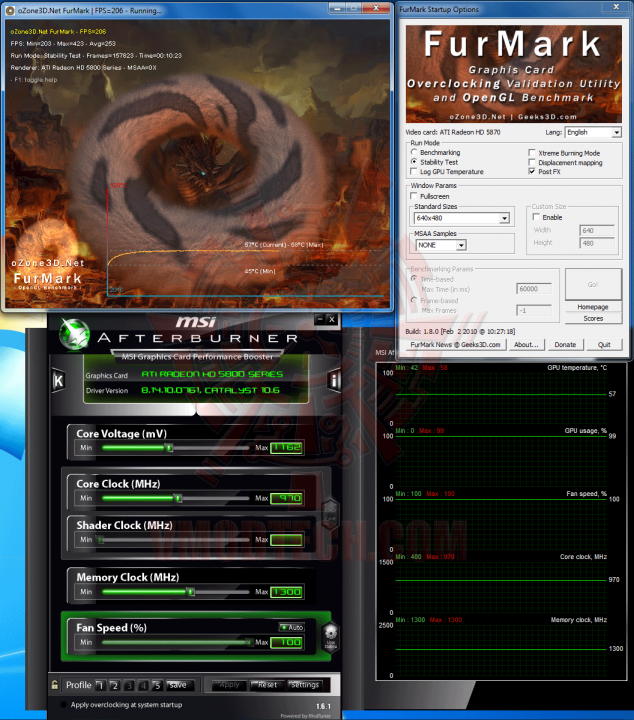The width and height of the screenshot is (634, 720).
Task: Click the FurMark render window title icon
Action: pyautogui.click(x=10, y=10)
